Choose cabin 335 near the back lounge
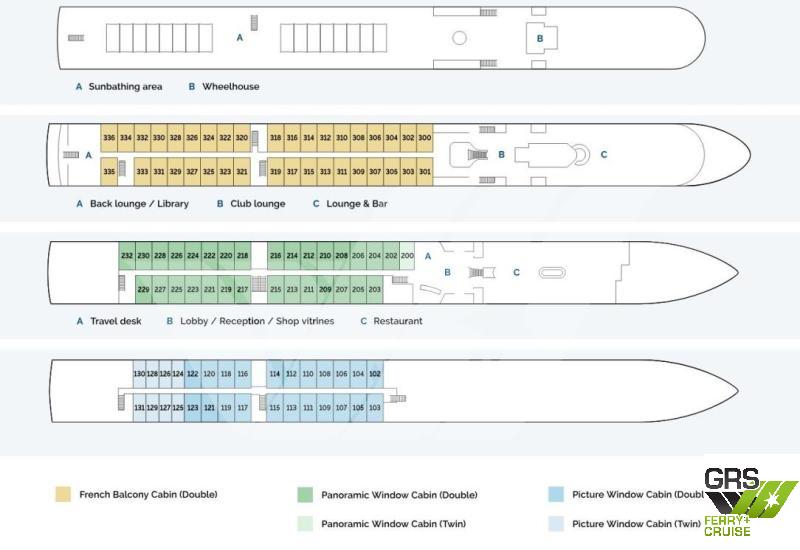This screenshot has width=800, height=550. click(109, 172)
